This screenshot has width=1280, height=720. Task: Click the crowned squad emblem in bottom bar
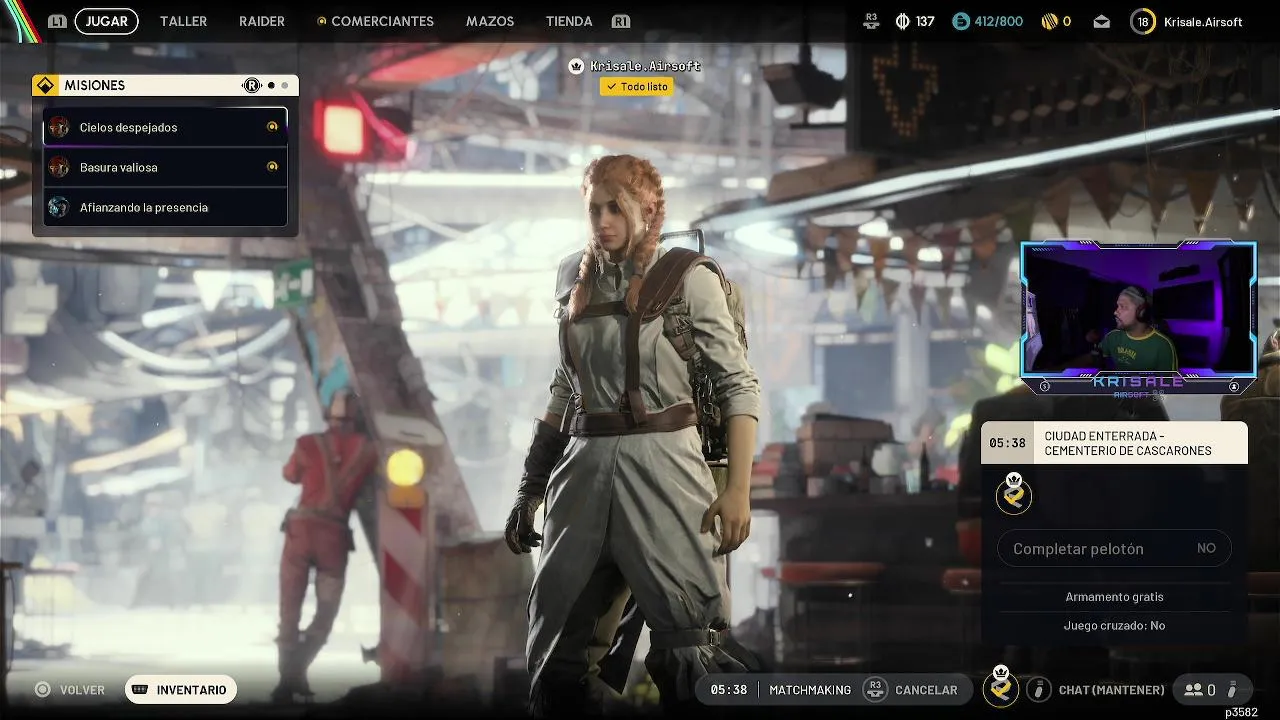click(x=1001, y=686)
